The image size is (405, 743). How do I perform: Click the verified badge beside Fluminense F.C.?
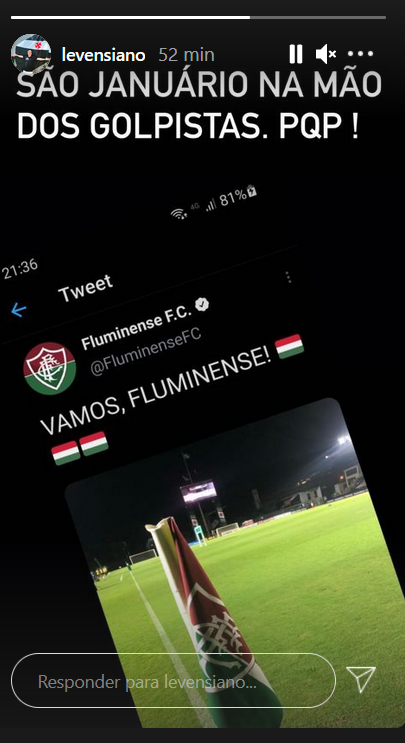point(203,304)
